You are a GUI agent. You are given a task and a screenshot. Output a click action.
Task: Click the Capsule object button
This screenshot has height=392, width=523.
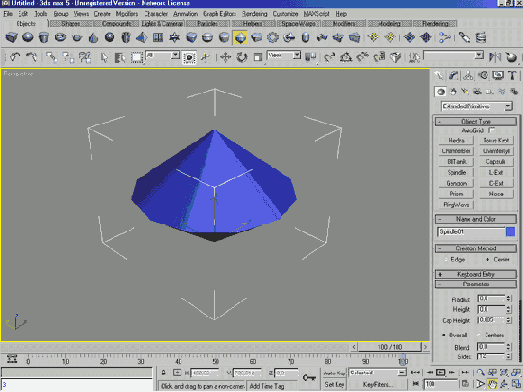coord(496,162)
